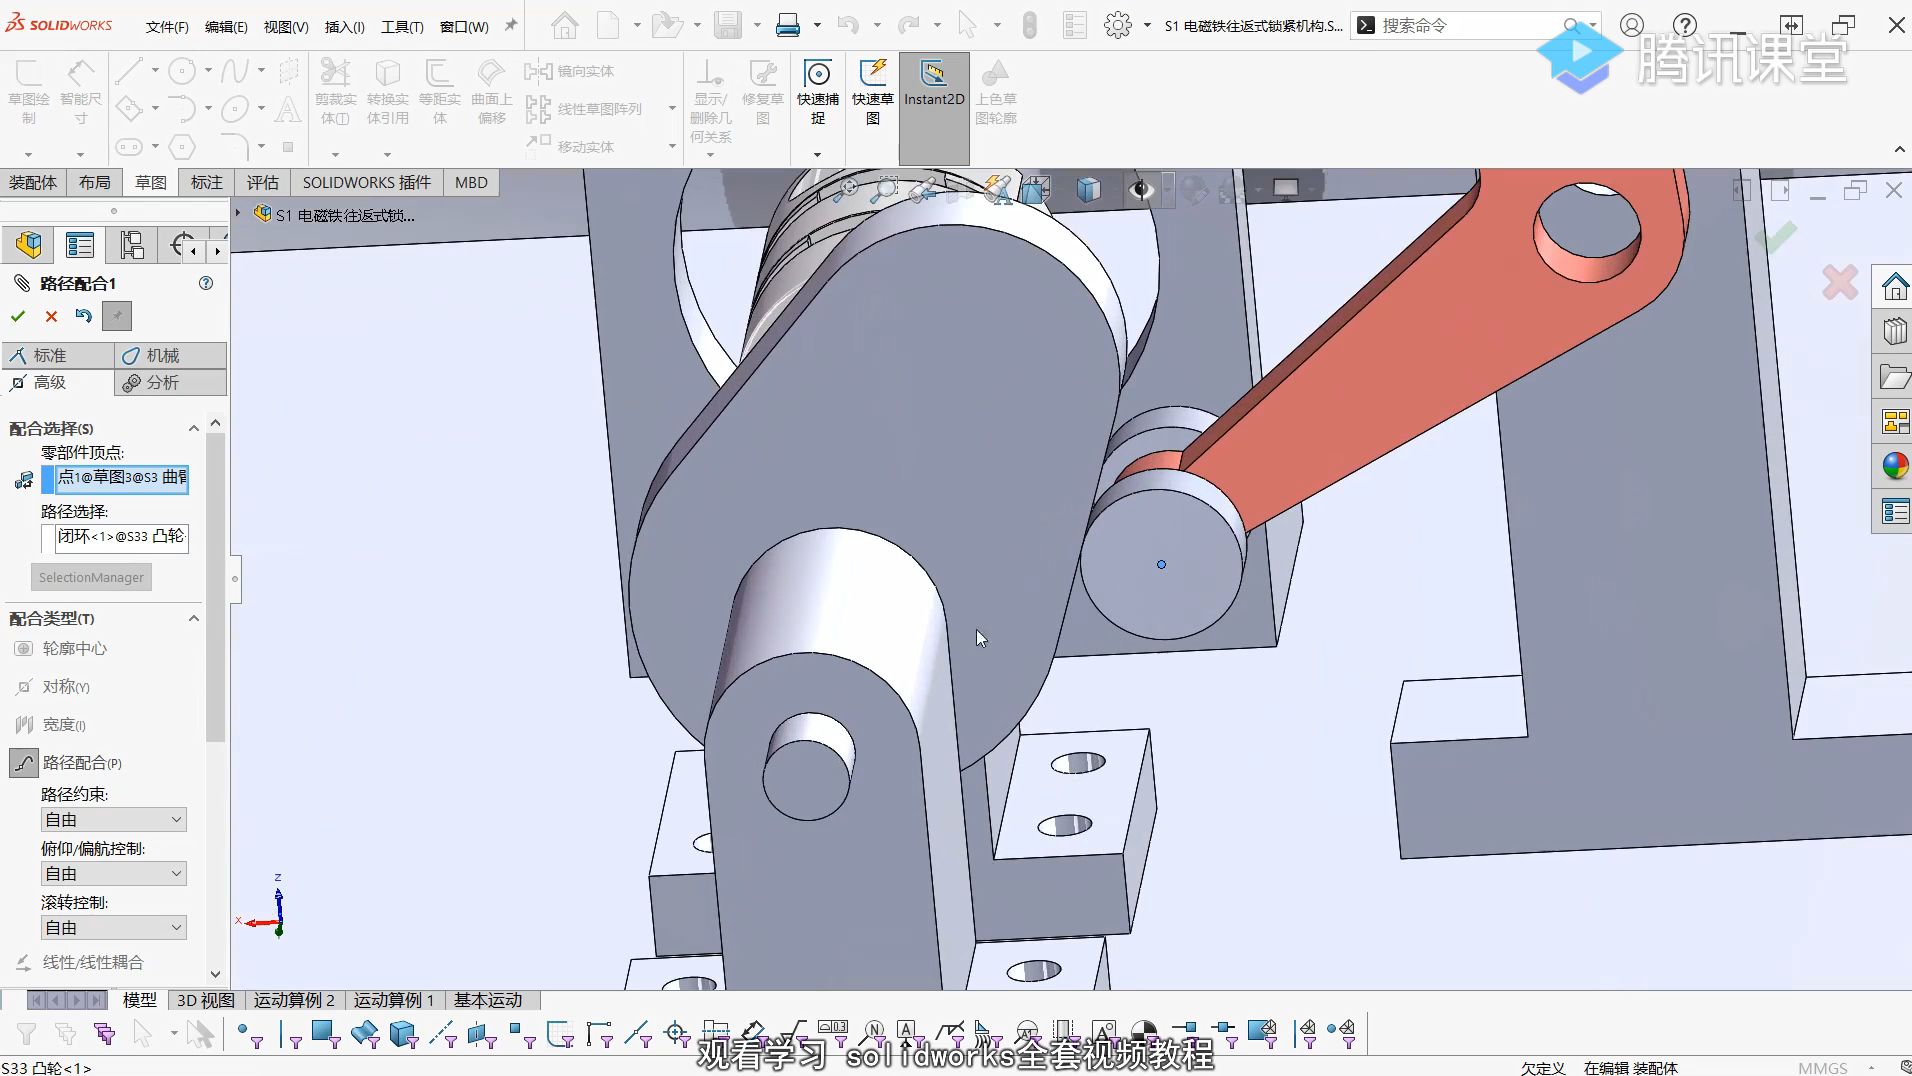Switch to 评估 ribbon tab
Screen dimensions: 1912x1076
(x=263, y=182)
